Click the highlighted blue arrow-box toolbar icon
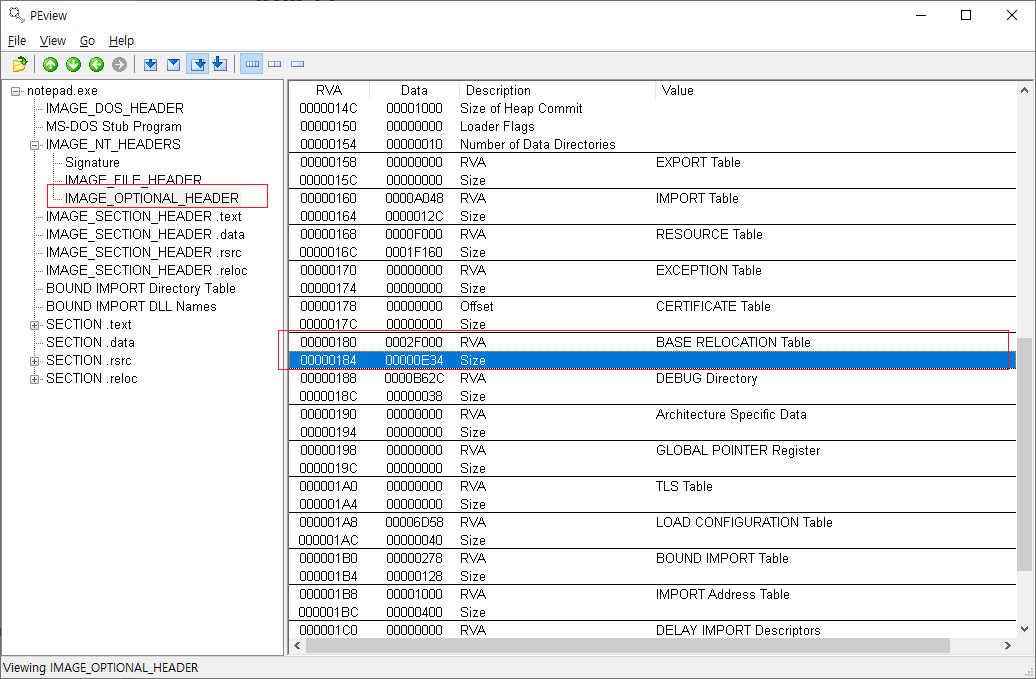Screen dimensions: 1036x679 196,64
